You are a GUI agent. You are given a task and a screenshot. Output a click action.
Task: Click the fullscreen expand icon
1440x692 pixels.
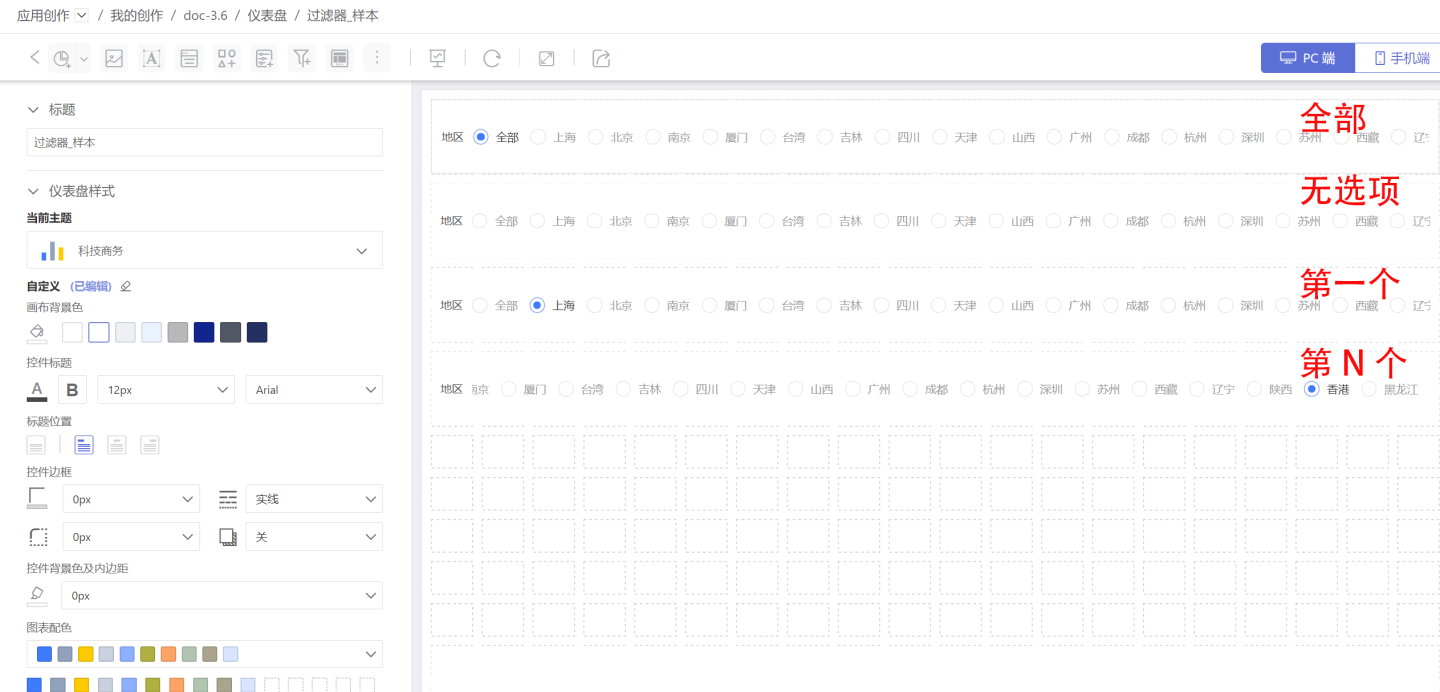[546, 58]
